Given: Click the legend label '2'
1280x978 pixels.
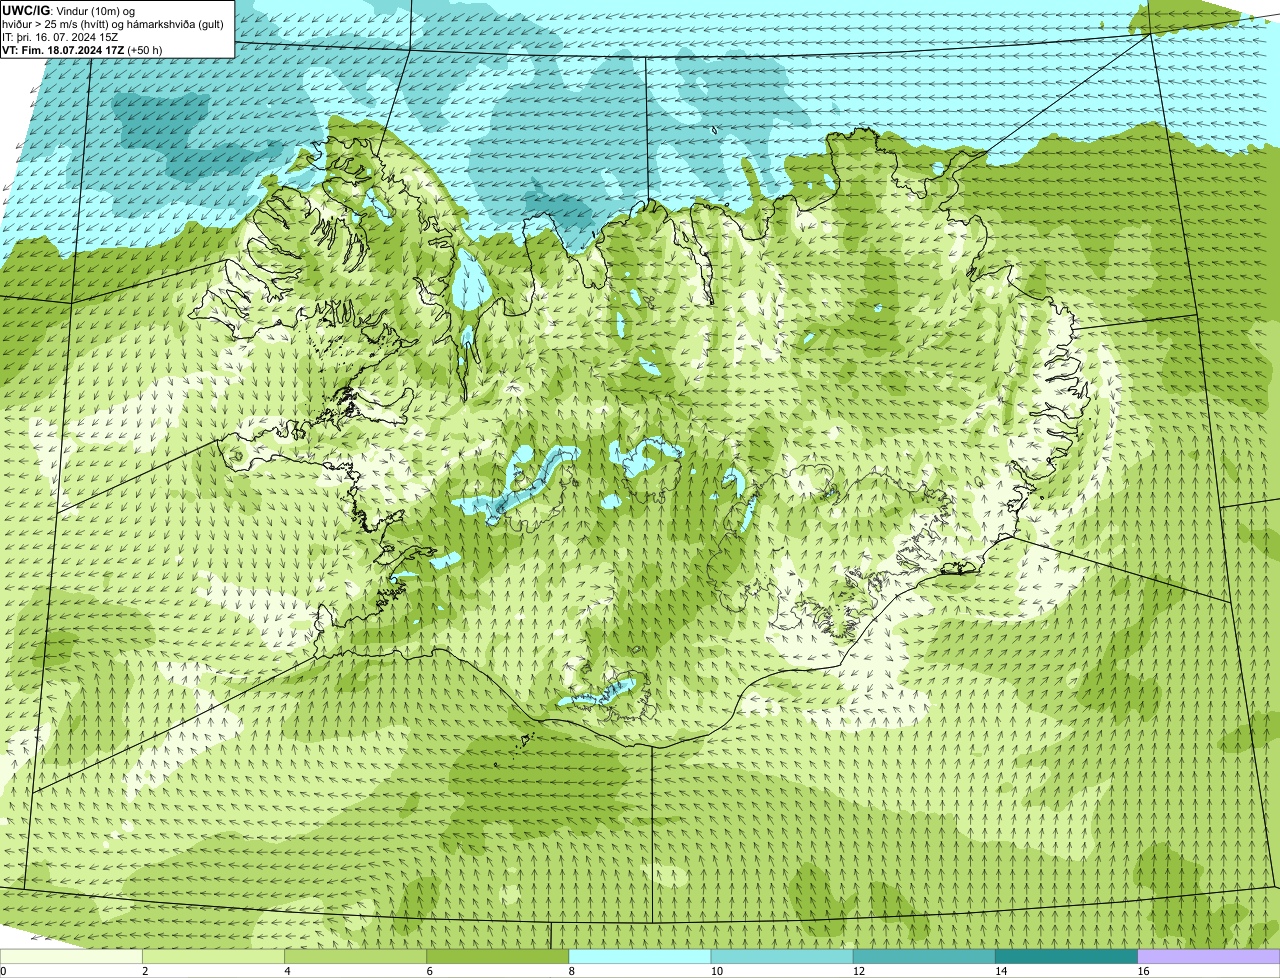Looking at the screenshot, I should (x=145, y=971).
